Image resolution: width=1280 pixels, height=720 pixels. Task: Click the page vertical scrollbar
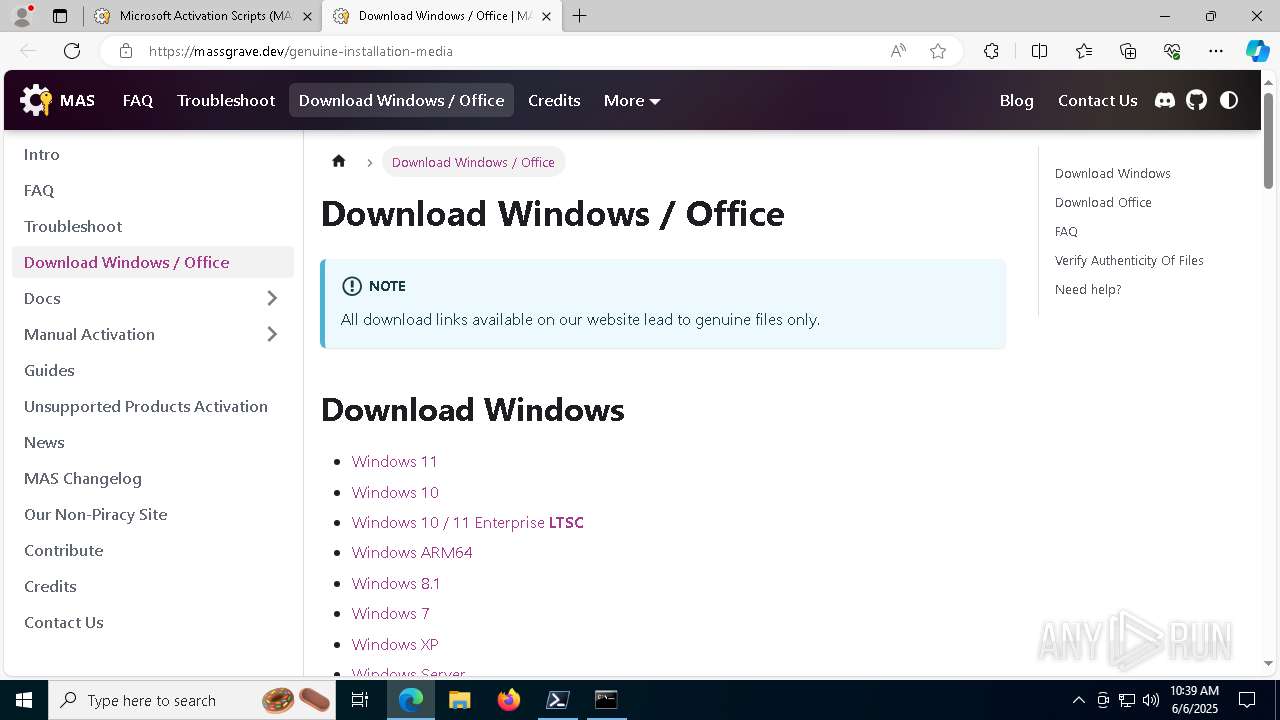[1268, 140]
